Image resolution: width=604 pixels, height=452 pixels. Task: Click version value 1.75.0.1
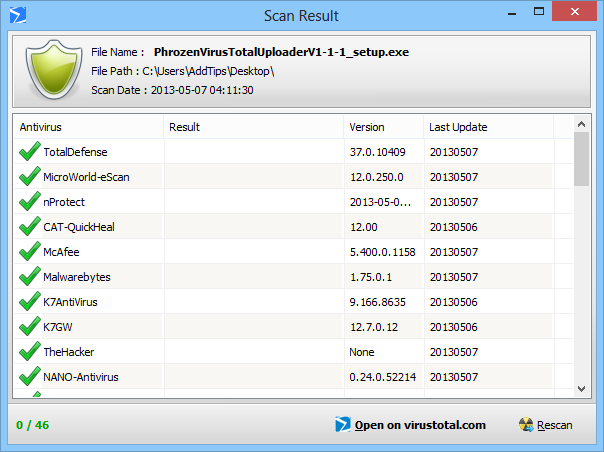[x=371, y=277]
